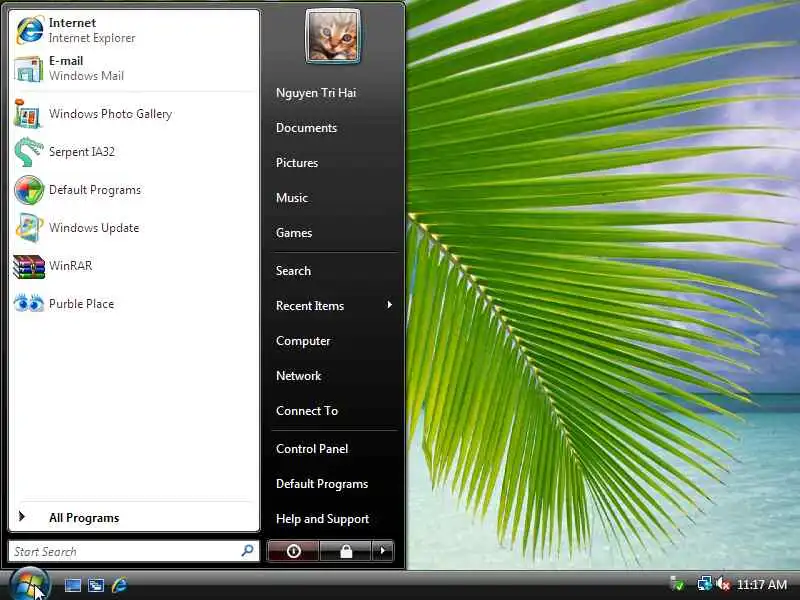Click the network tray icon

(x=705, y=584)
